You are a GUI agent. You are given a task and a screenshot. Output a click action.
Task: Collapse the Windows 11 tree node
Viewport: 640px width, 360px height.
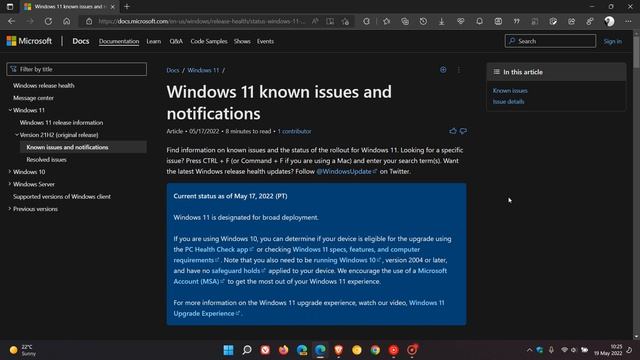point(10,110)
